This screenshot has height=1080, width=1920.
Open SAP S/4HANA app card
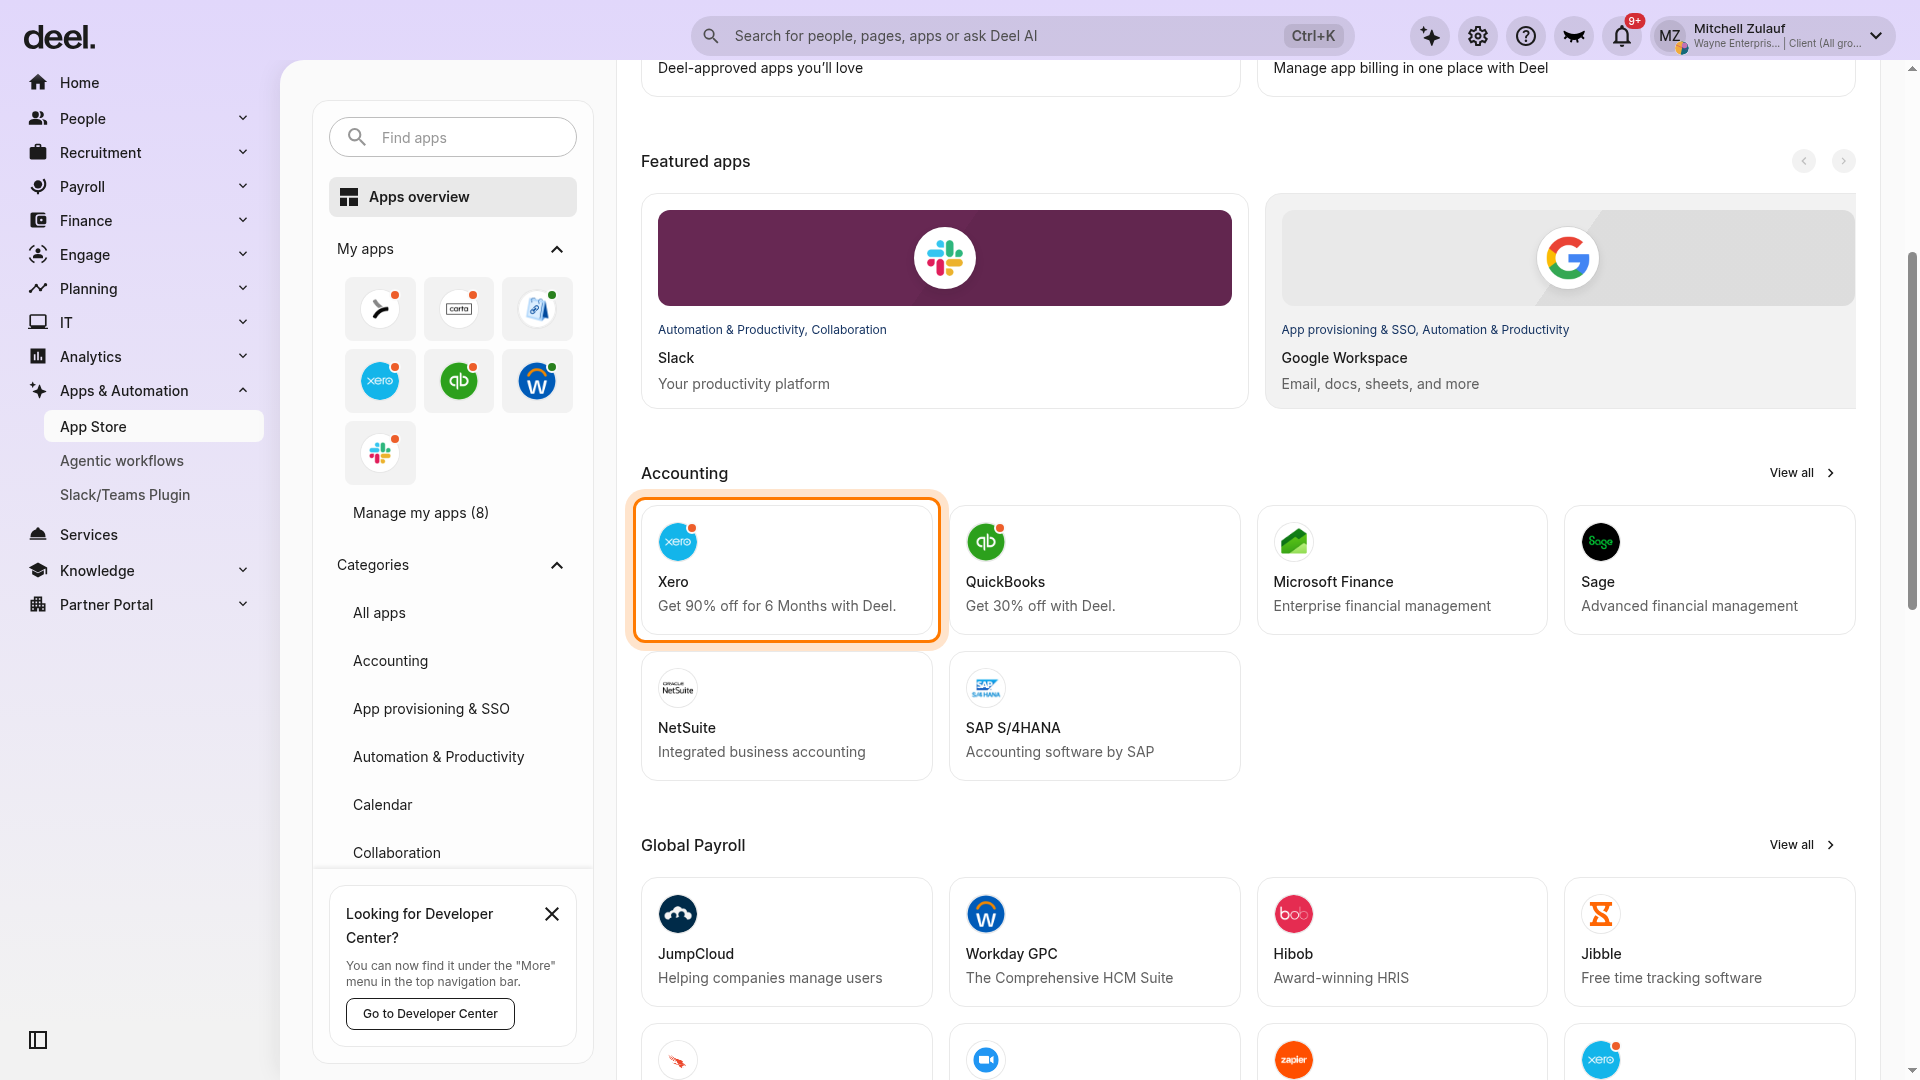[1095, 716]
